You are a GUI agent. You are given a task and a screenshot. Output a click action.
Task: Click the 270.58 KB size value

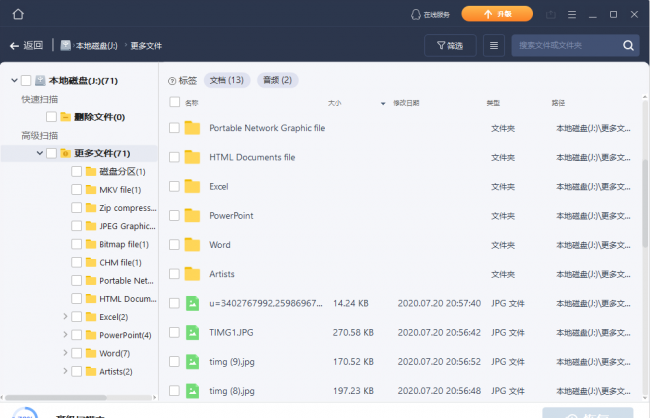(x=353, y=333)
